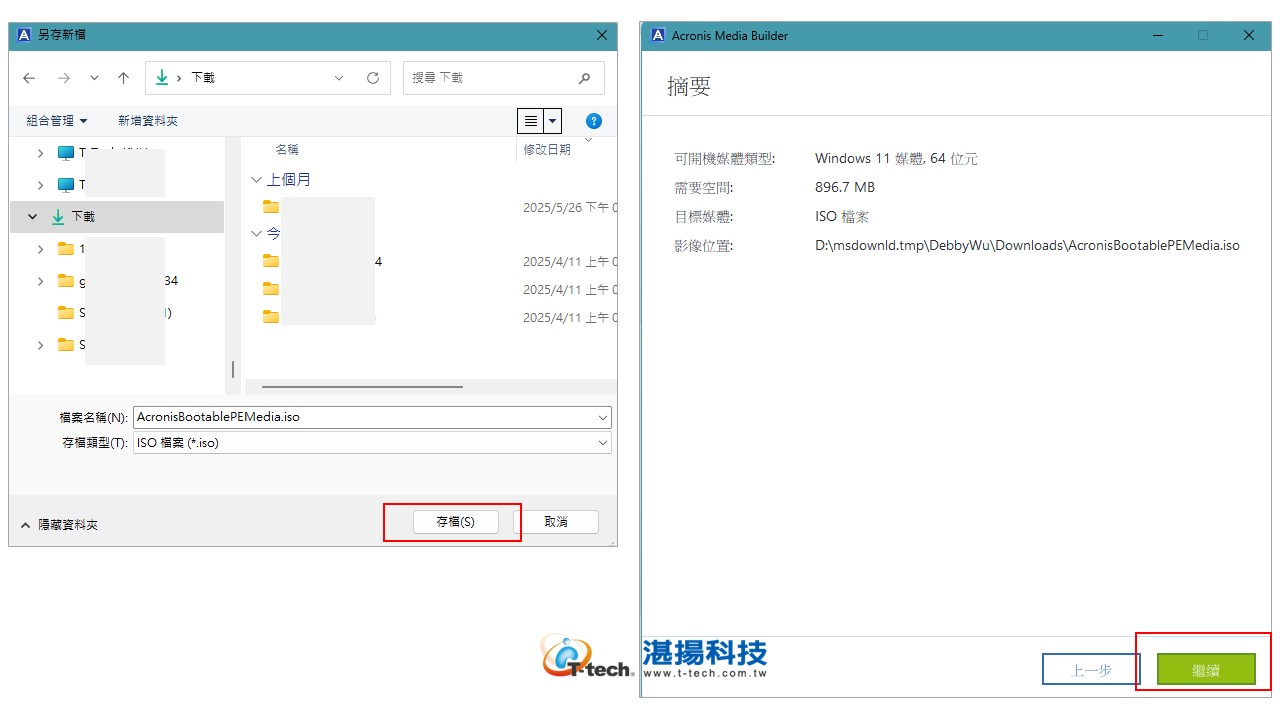Click the magnifier search icon
The width and height of the screenshot is (1280, 720).
click(585, 78)
